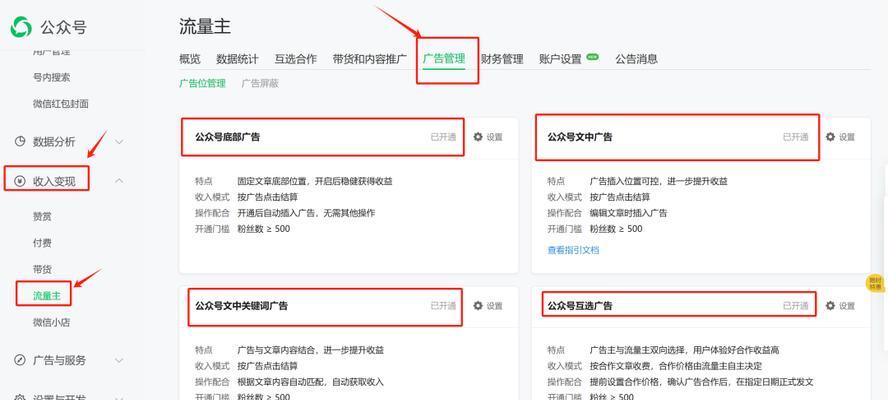Screen dimensions: 888x400
Task: Click text 广告插入位置可控，进一步提升收益
Action: point(659,181)
